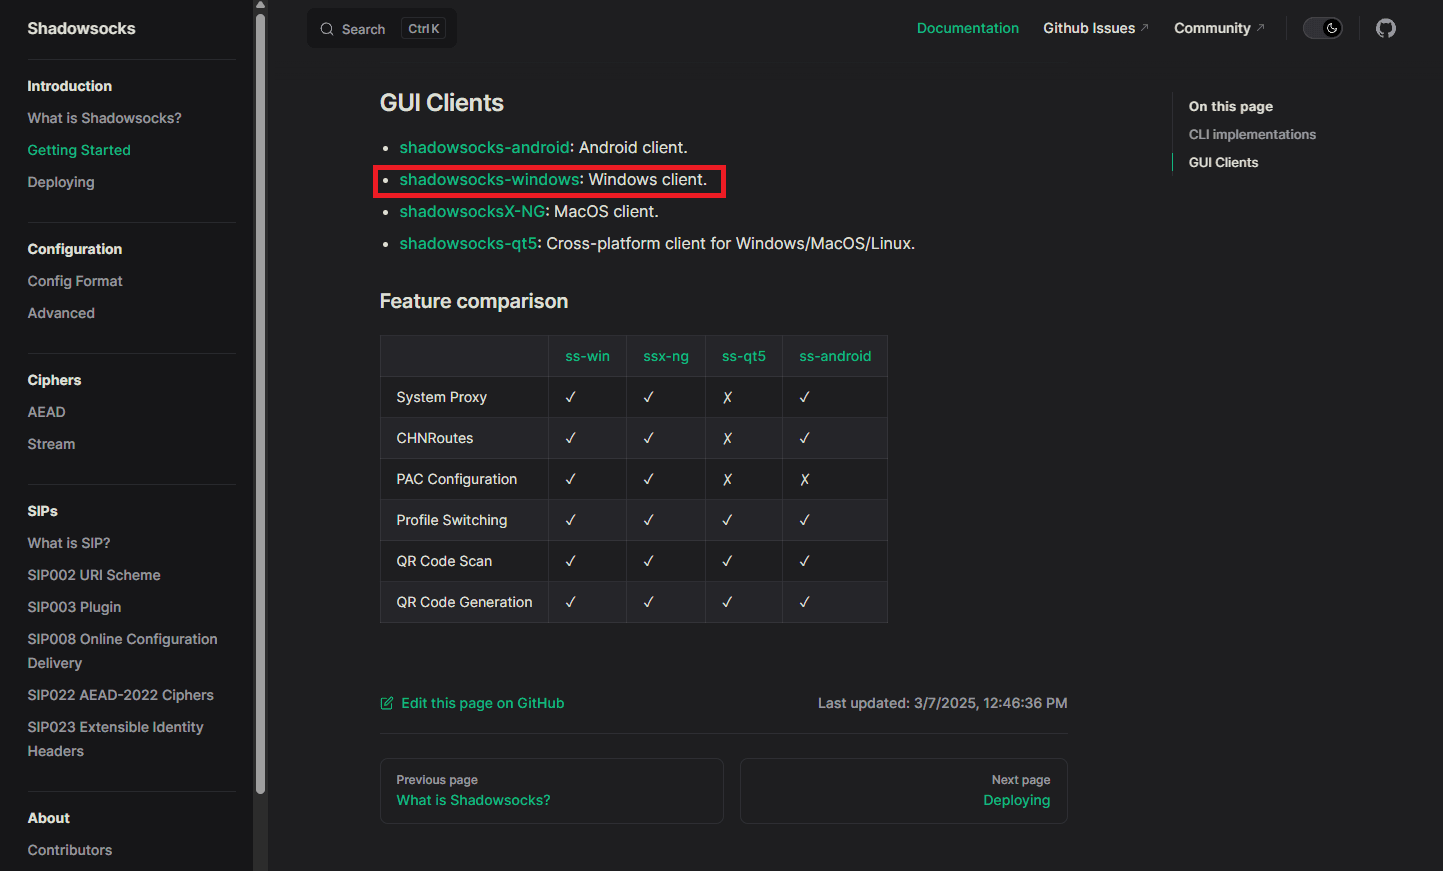The height and width of the screenshot is (871, 1443).
Task: Open Config Format sidebar page
Action: coord(75,281)
